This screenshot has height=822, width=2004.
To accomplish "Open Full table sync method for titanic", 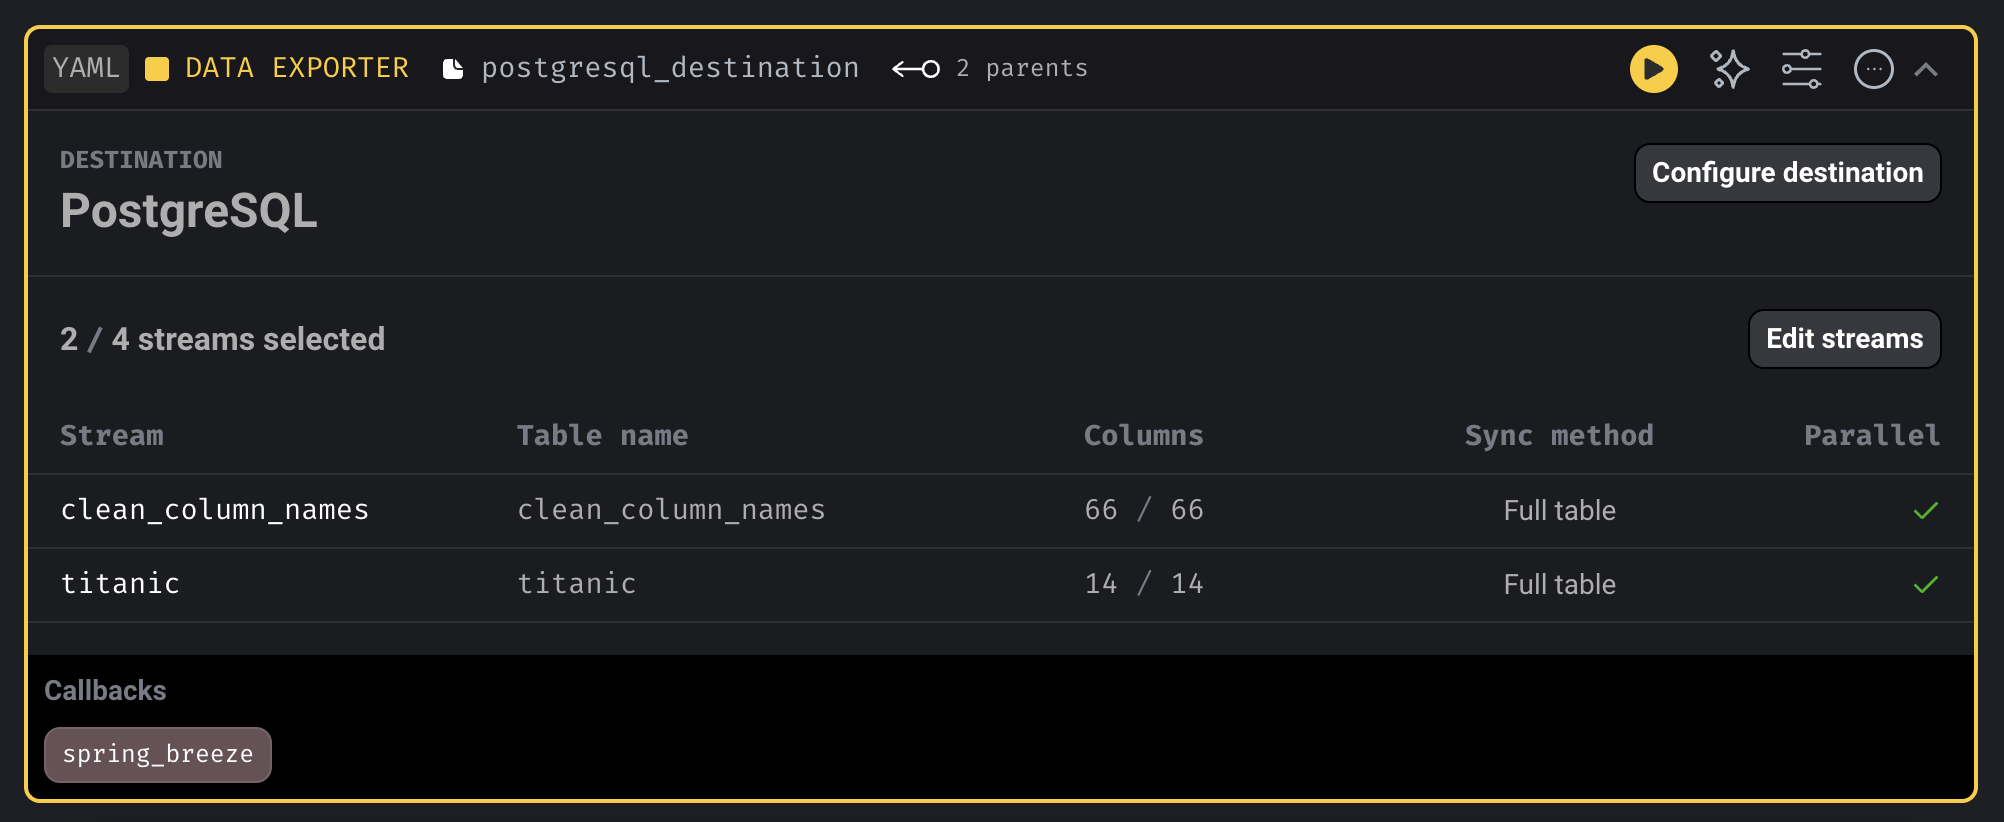I will pyautogui.click(x=1559, y=585).
